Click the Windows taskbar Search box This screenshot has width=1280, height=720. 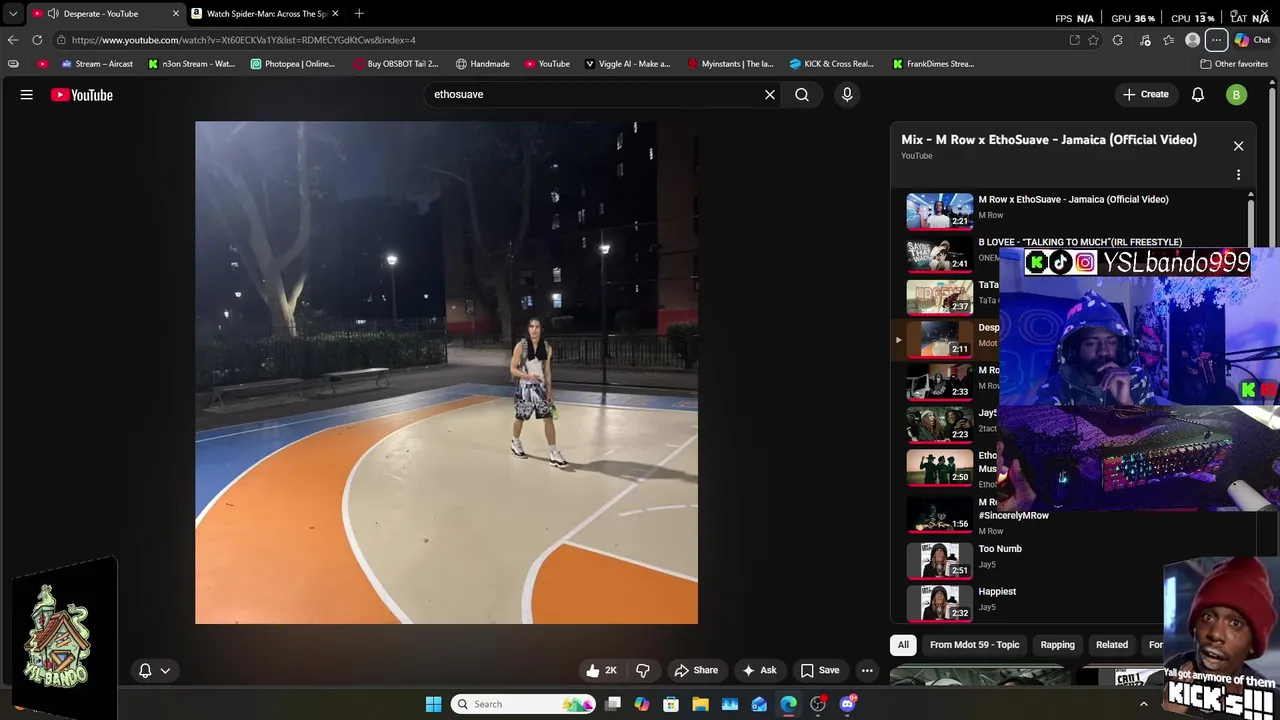point(525,704)
